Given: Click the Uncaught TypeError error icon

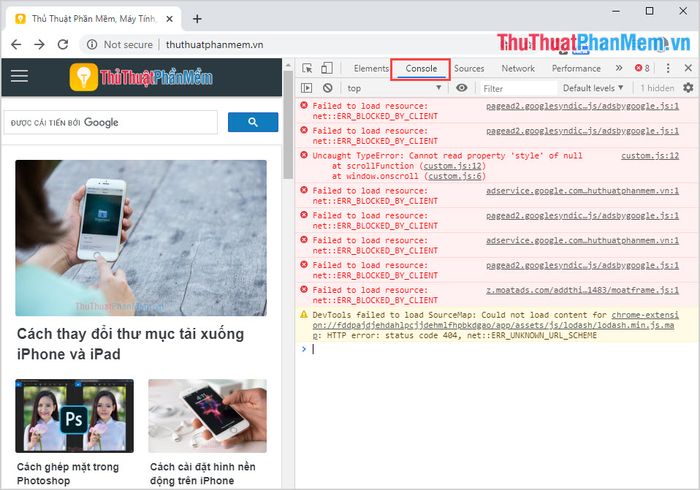Looking at the screenshot, I should point(304,155).
